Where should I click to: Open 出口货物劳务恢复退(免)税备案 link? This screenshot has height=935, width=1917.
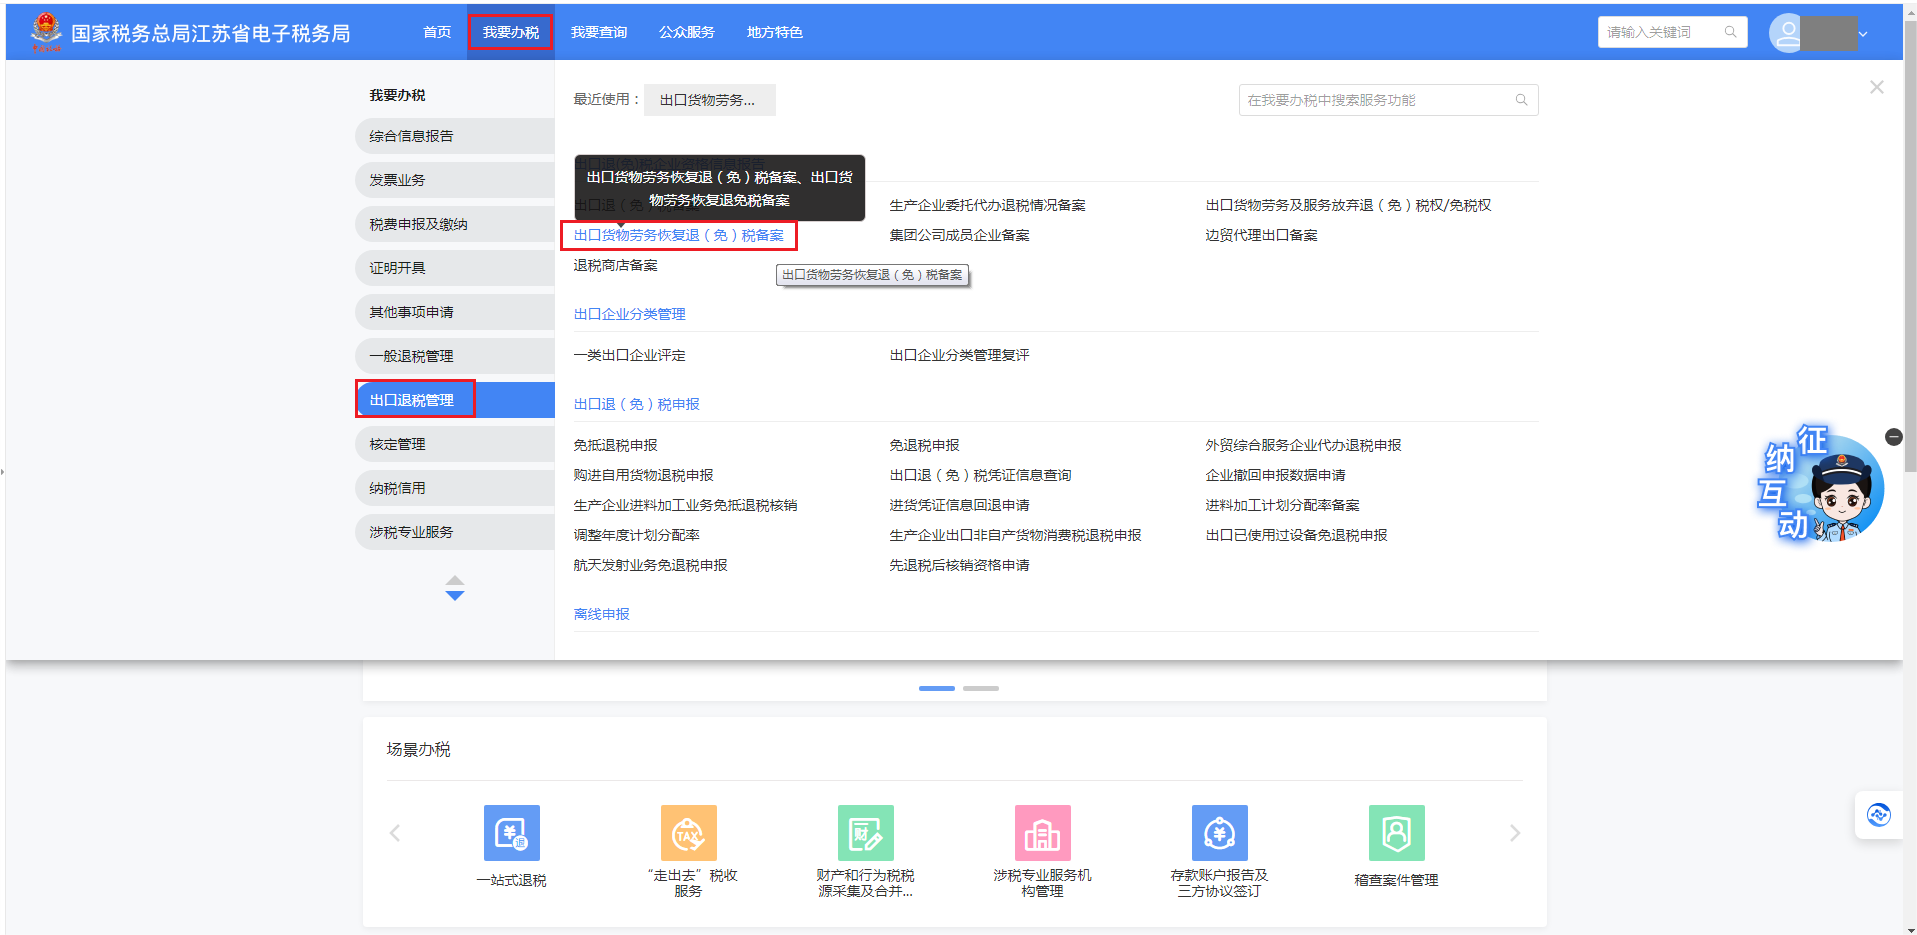(x=678, y=235)
